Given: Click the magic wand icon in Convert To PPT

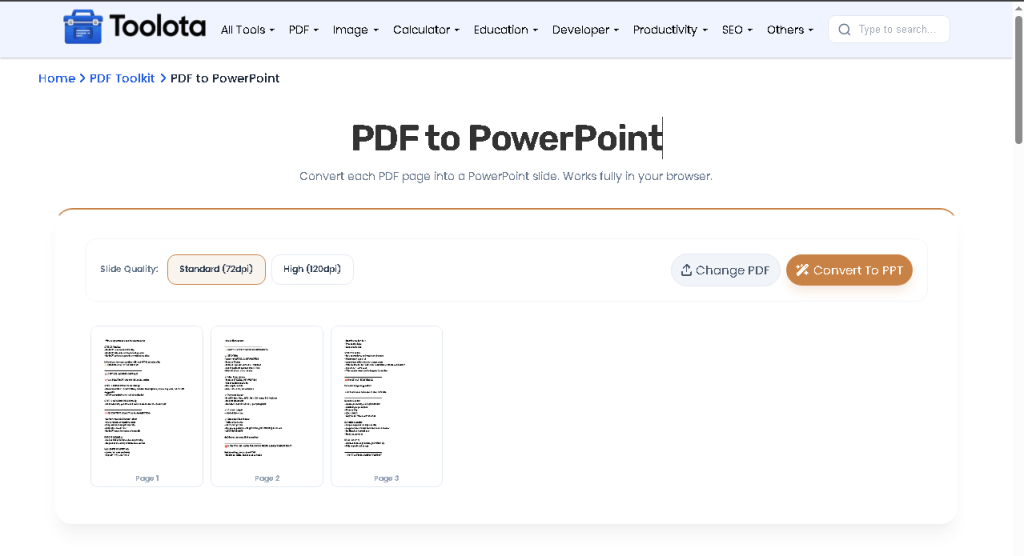Looking at the screenshot, I should tap(802, 270).
